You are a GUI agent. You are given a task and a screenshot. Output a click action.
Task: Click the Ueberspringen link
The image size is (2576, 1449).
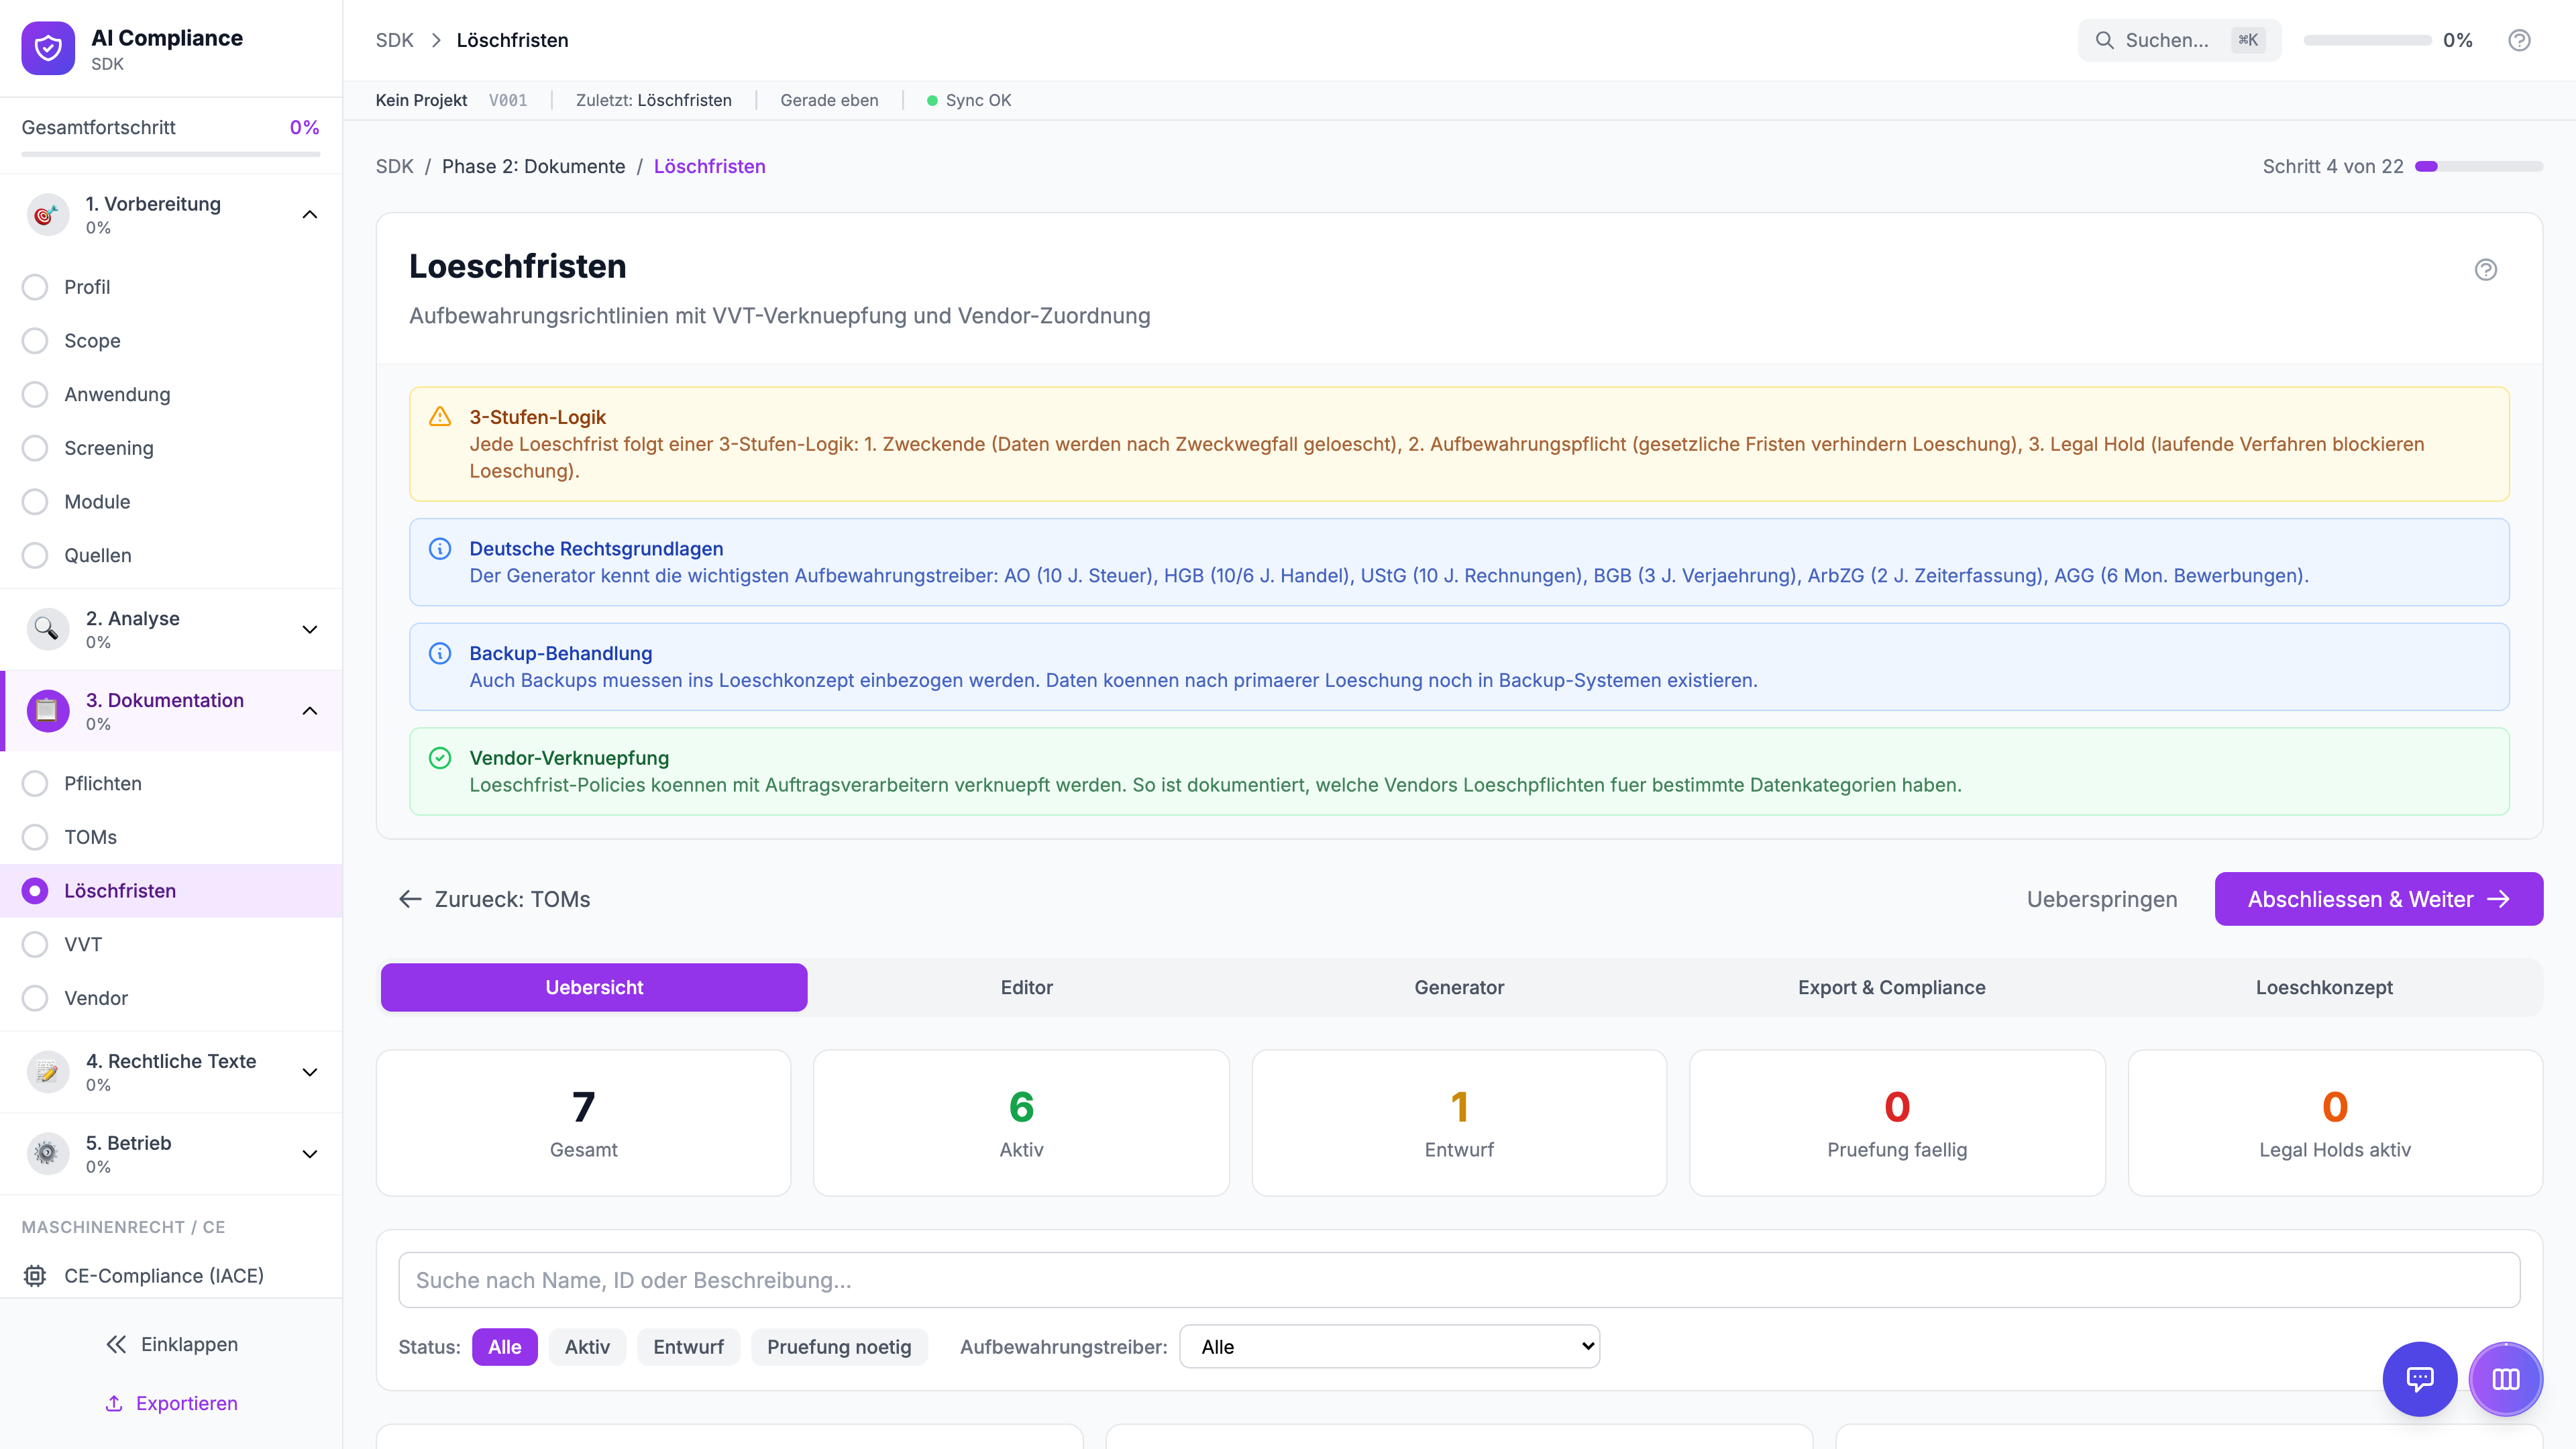pyautogui.click(x=2101, y=899)
